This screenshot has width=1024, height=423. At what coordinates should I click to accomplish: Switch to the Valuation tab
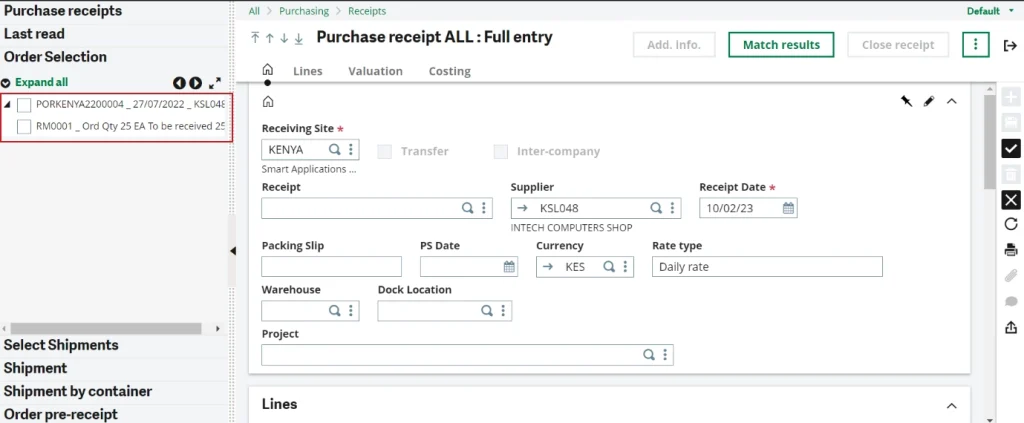[x=375, y=71]
